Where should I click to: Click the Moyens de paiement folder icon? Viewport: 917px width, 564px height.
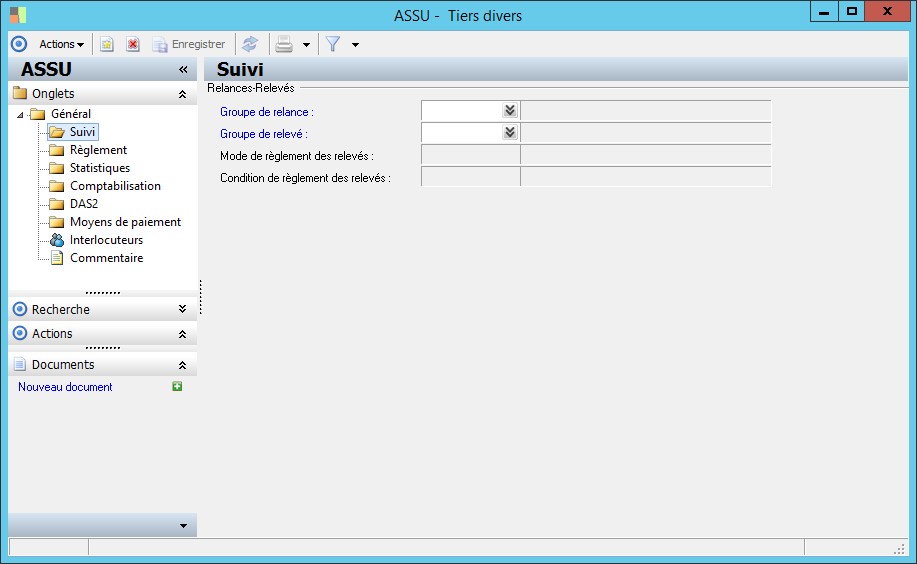coord(57,222)
